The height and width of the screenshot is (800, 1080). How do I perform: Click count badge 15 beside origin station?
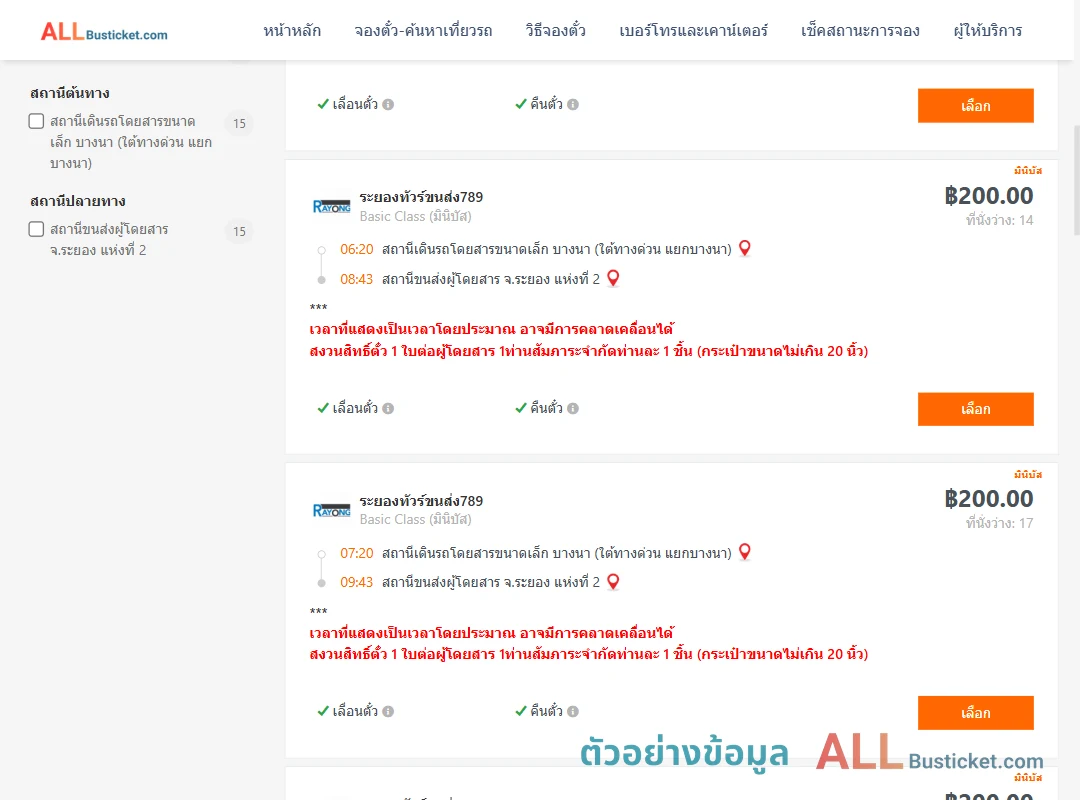click(x=239, y=123)
